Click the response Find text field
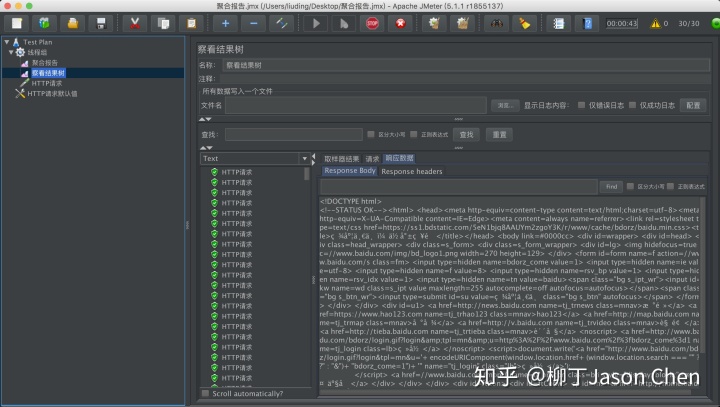The width and height of the screenshot is (720, 407). [x=459, y=187]
